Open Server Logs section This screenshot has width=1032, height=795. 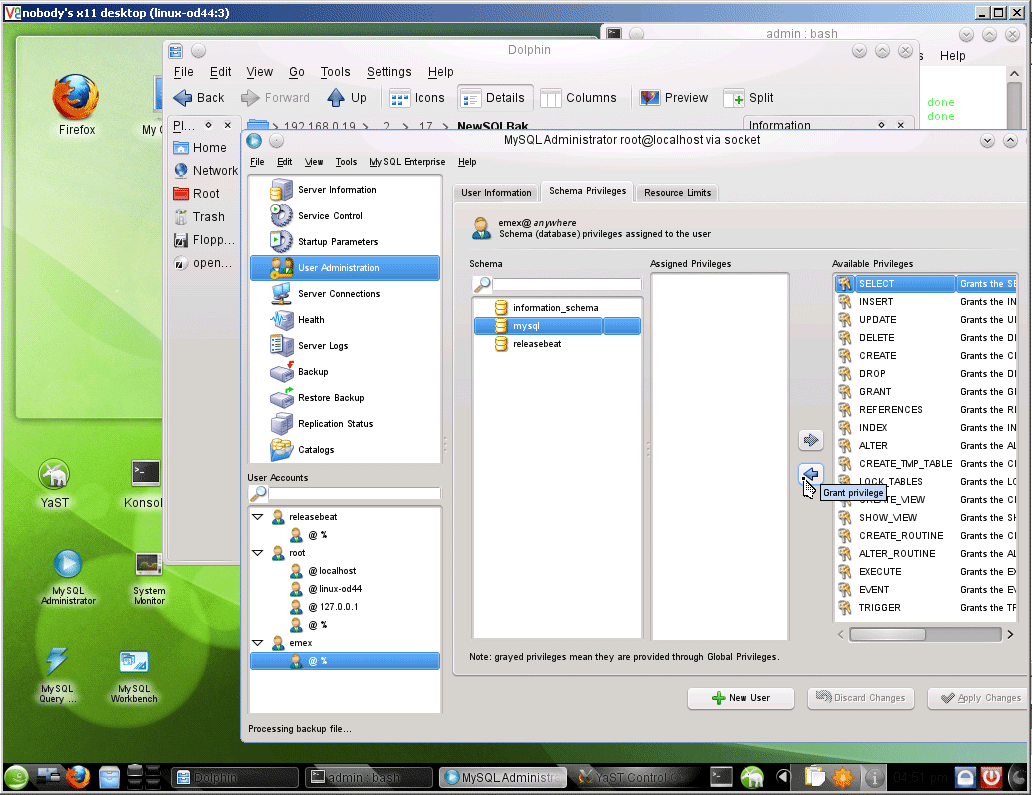[x=344, y=346]
